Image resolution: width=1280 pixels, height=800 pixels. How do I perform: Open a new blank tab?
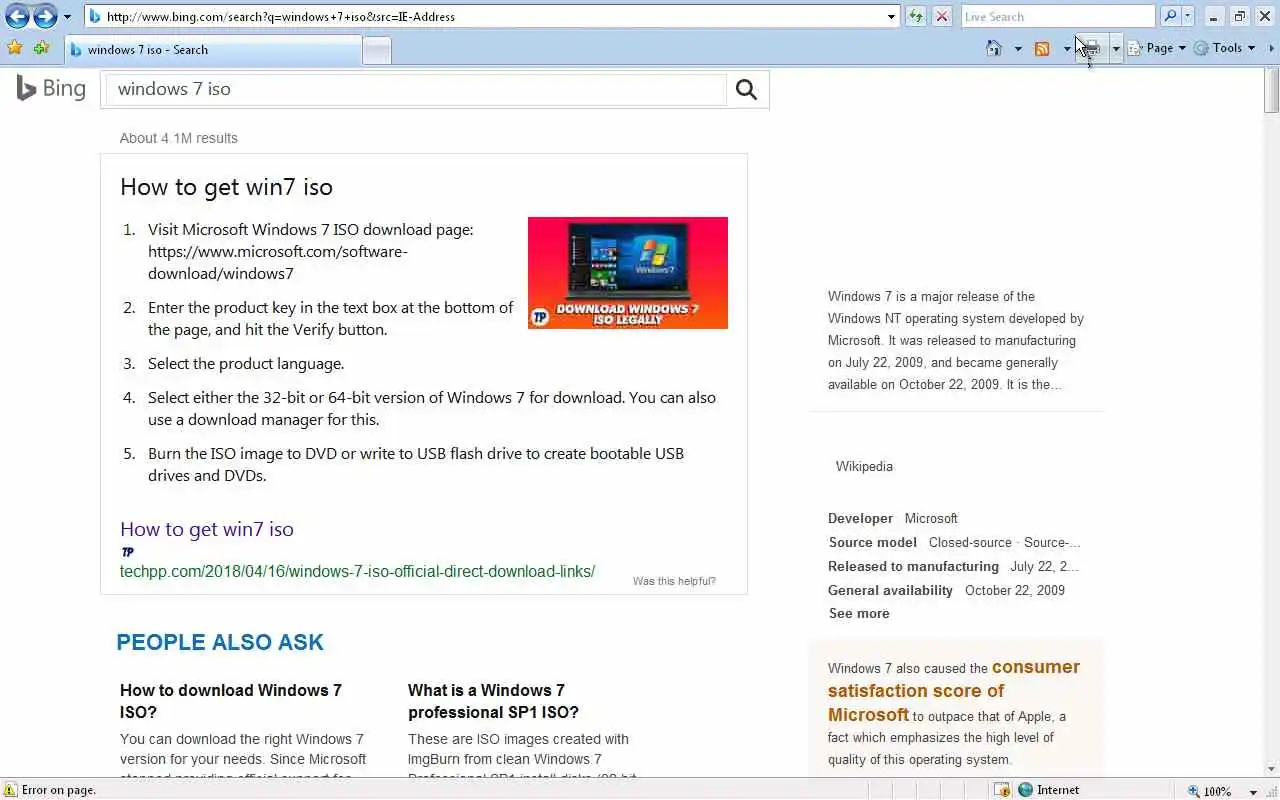coord(377,50)
